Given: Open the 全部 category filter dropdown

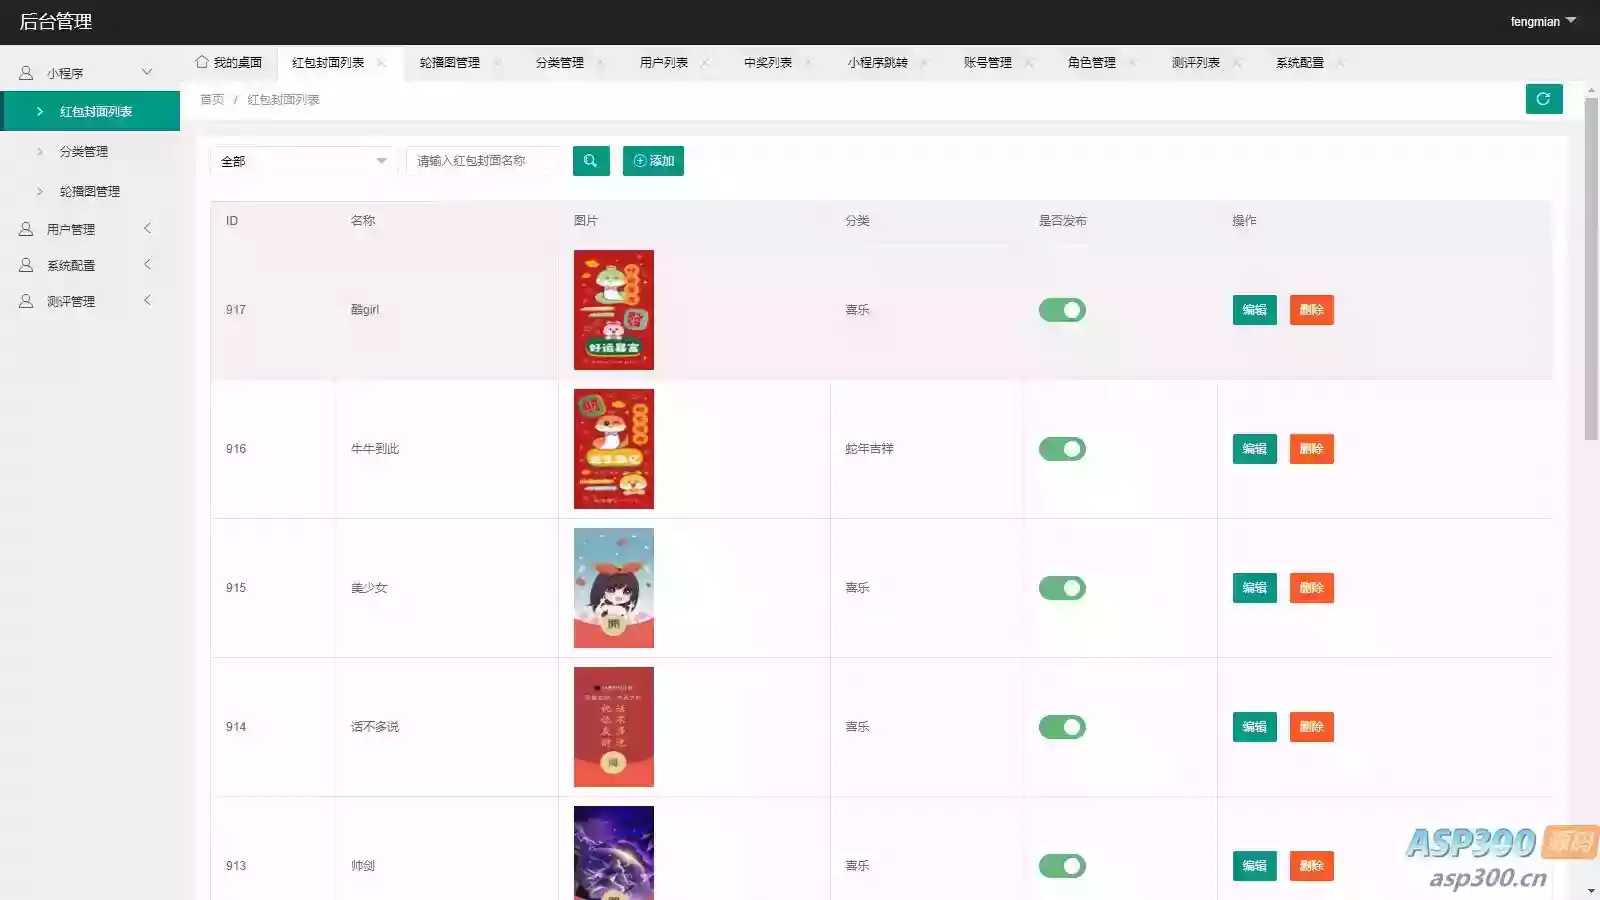Looking at the screenshot, I should 303,161.
